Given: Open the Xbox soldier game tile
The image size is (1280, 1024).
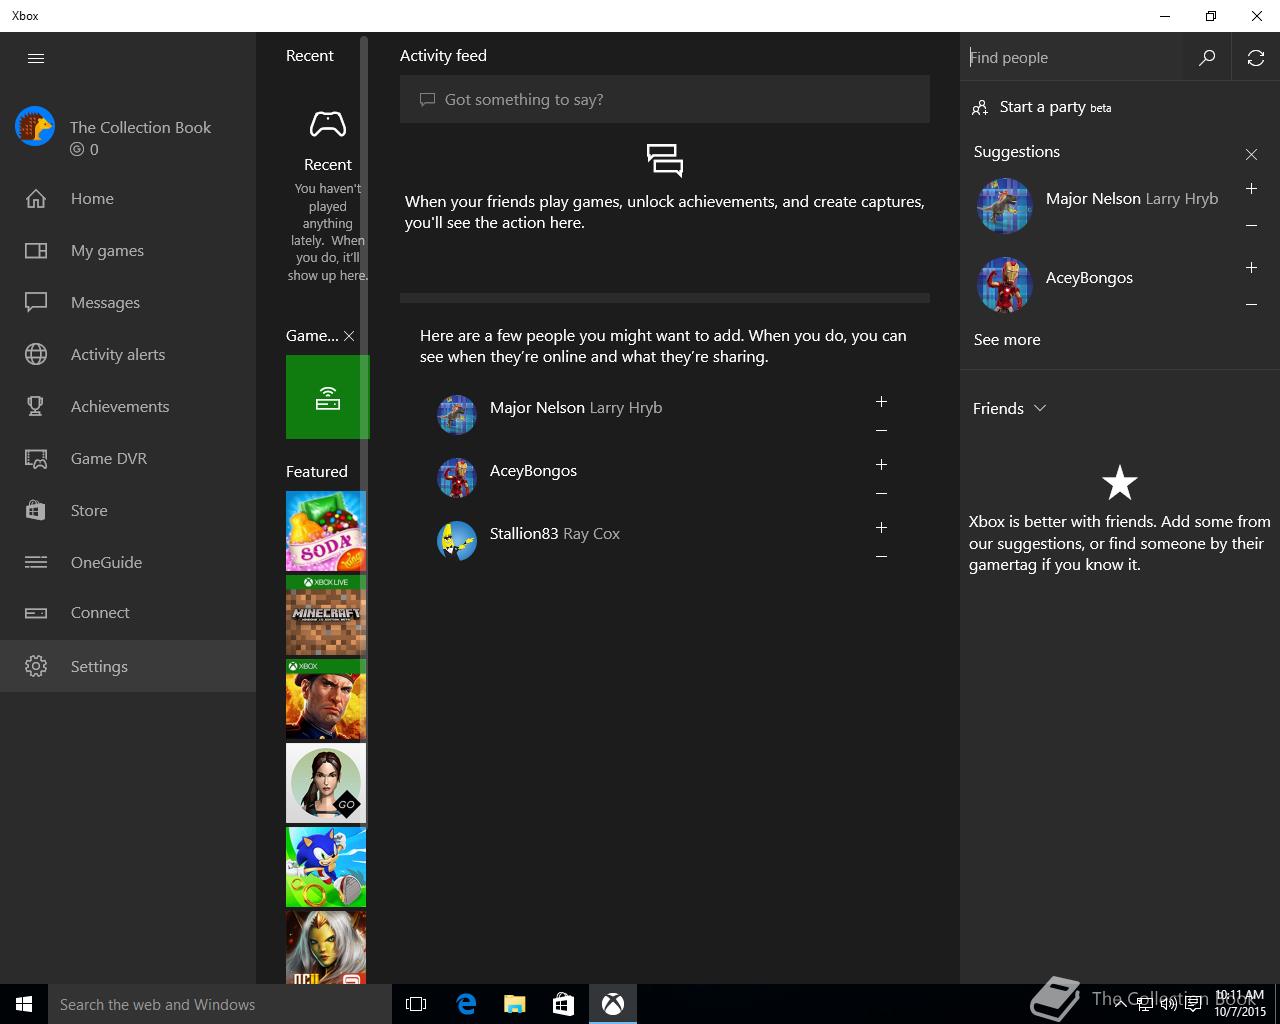Looking at the screenshot, I should pyautogui.click(x=326, y=699).
